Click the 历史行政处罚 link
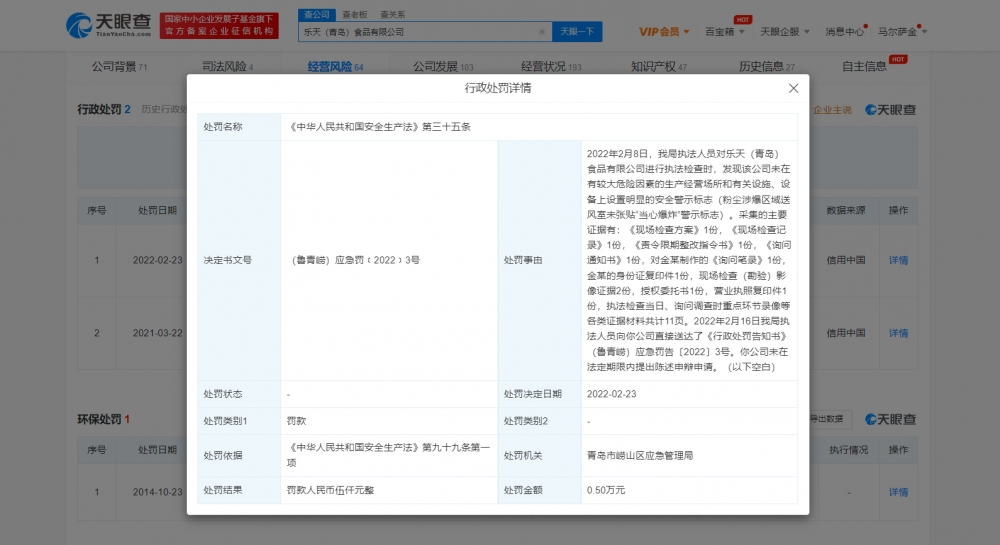The height and width of the screenshot is (545, 1000). point(163,110)
